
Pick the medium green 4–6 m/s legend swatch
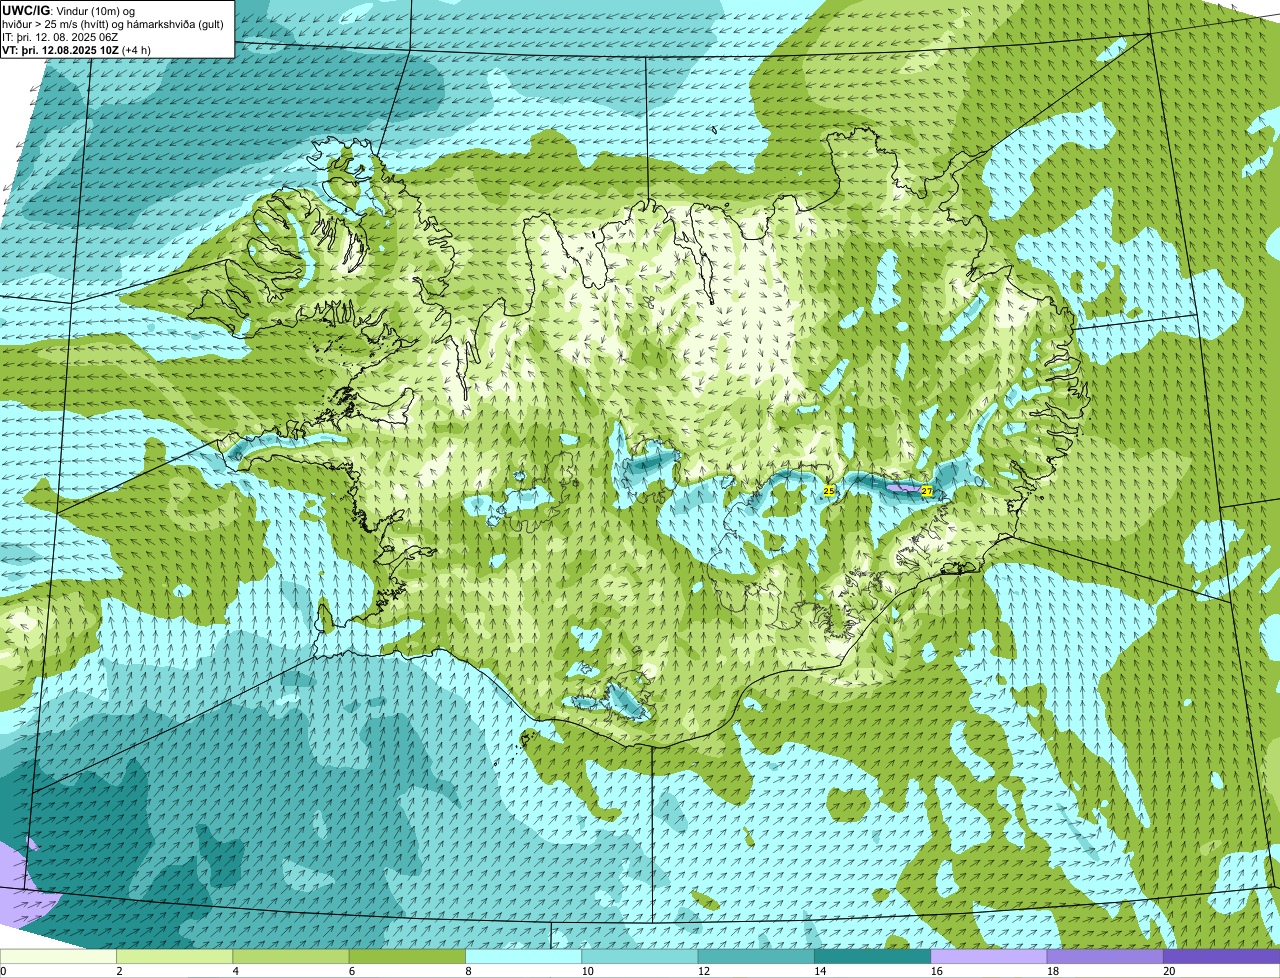[291, 956]
